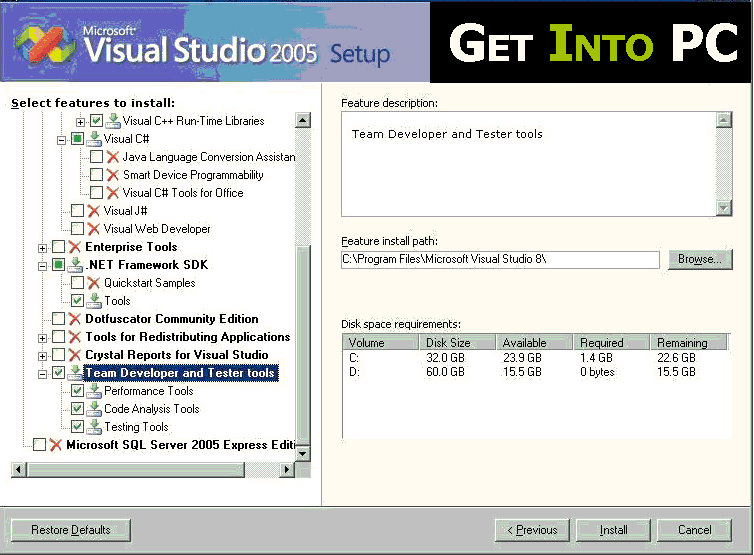The image size is (754, 555).
Task: Expand Tools for Redistributing Applications node
Action: pyautogui.click(x=42, y=338)
